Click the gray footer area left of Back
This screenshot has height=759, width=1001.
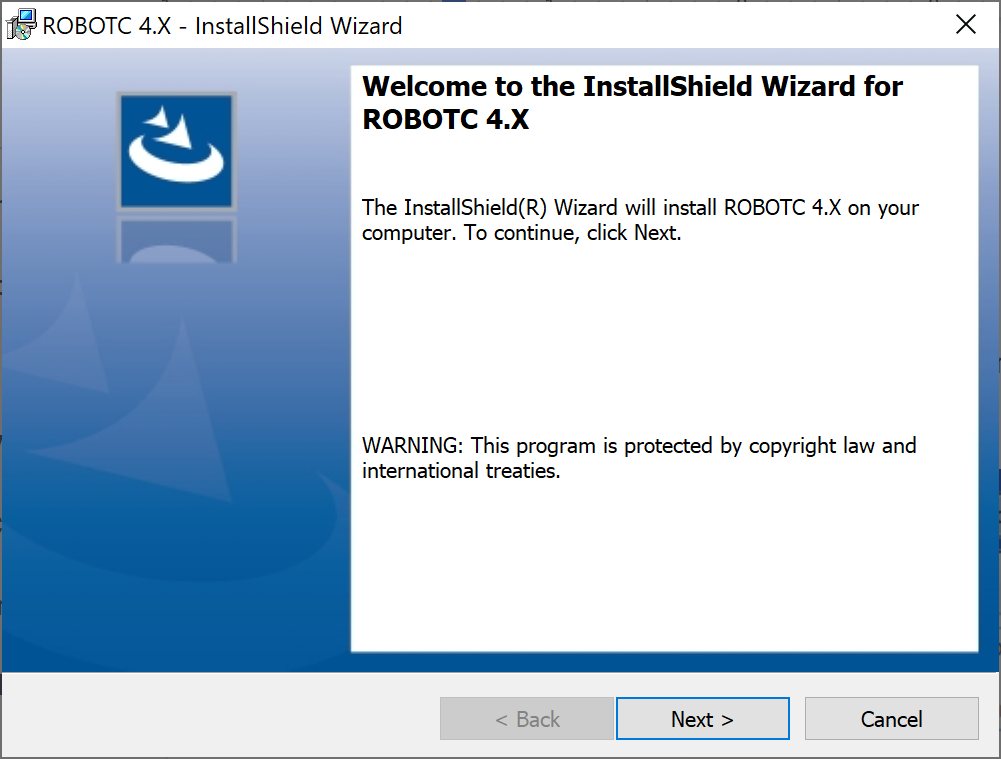point(220,719)
